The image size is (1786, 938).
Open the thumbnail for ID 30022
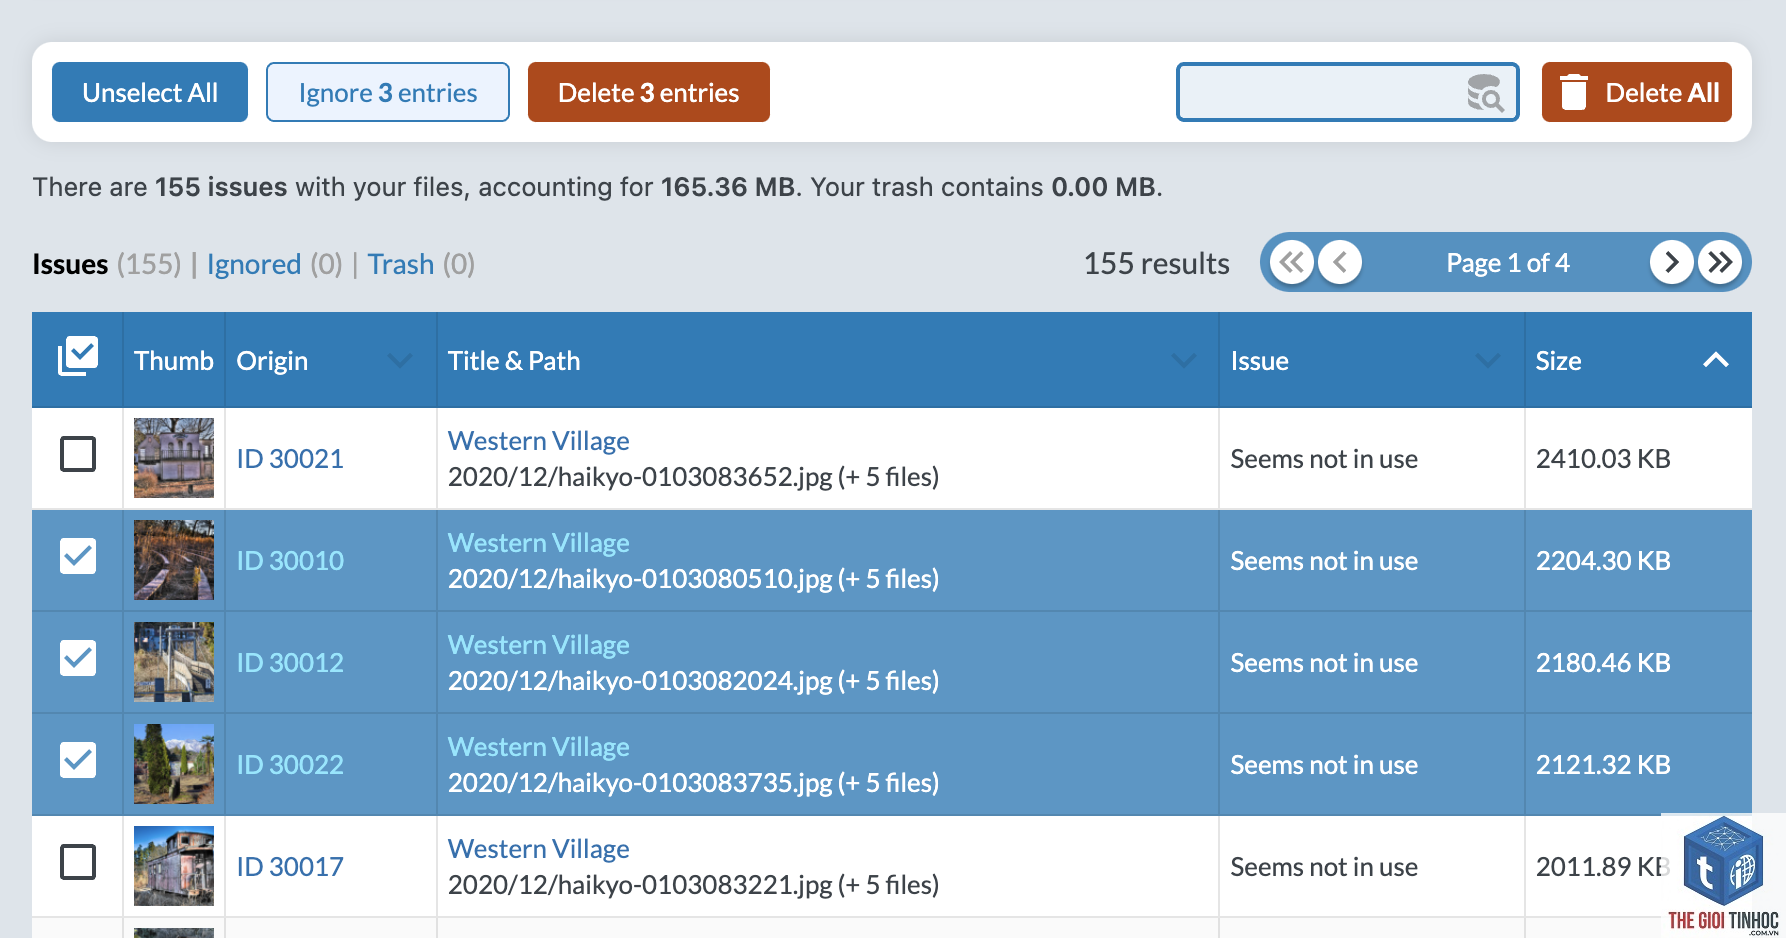tap(174, 764)
